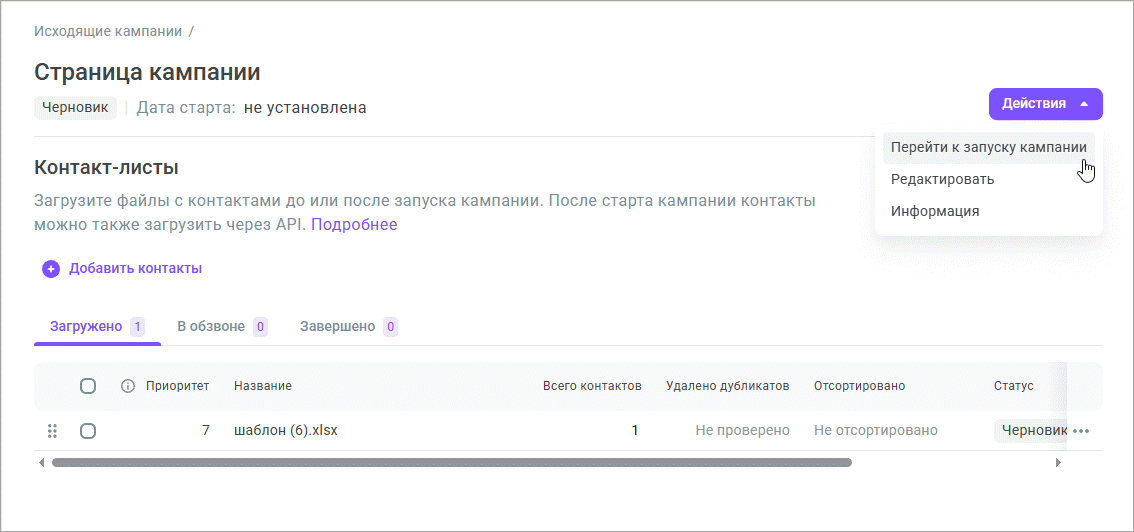Switch to the В обзвоне tab
The width and height of the screenshot is (1134, 532).
tap(211, 326)
